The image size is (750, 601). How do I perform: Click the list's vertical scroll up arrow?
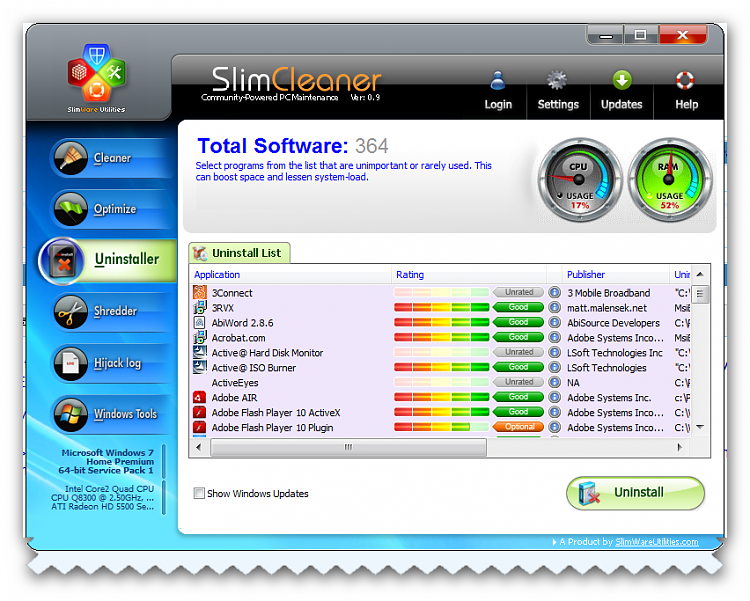(x=700, y=275)
